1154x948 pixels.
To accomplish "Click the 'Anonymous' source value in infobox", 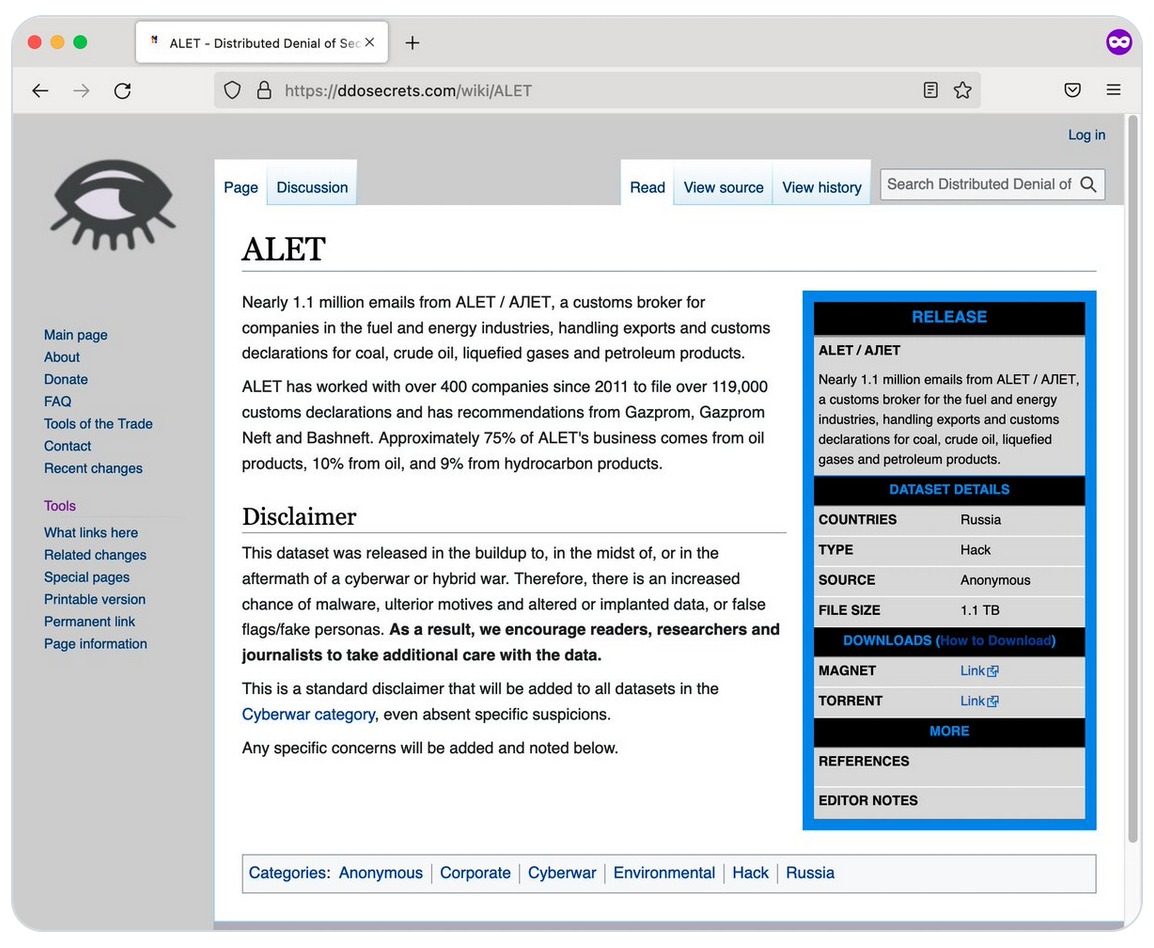I will 995,580.
